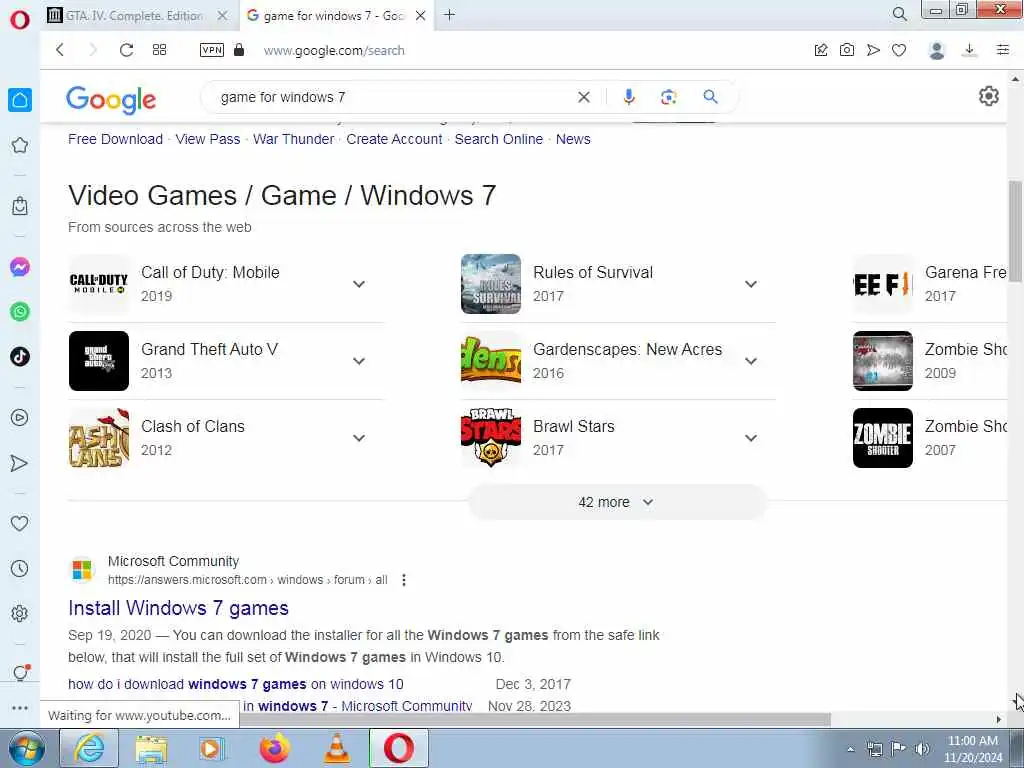
Task: Open the sidebar home icon
Action: [x=20, y=100]
